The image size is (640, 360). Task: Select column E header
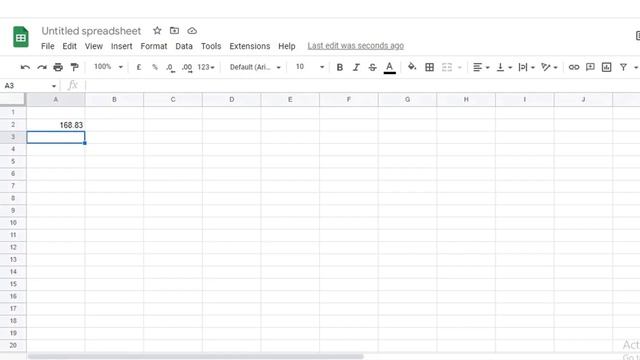(x=290, y=100)
